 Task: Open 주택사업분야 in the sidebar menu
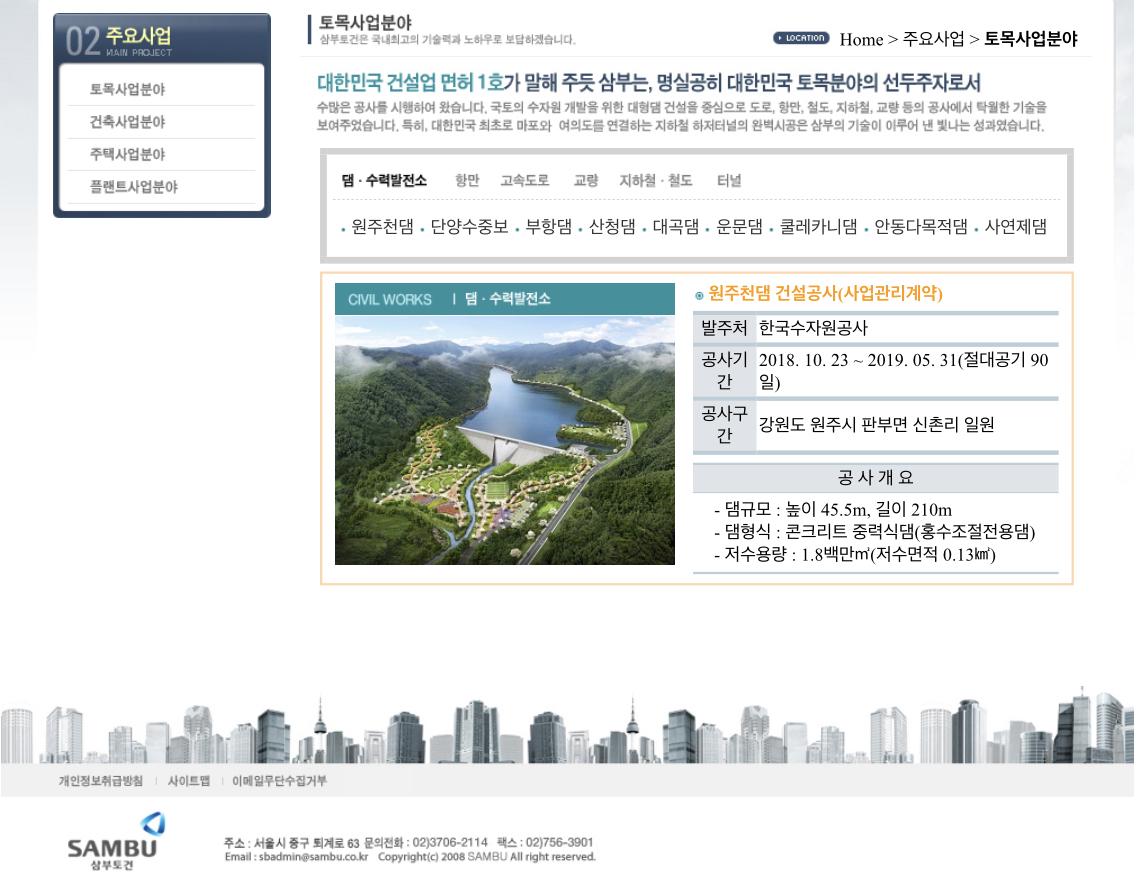(x=127, y=154)
